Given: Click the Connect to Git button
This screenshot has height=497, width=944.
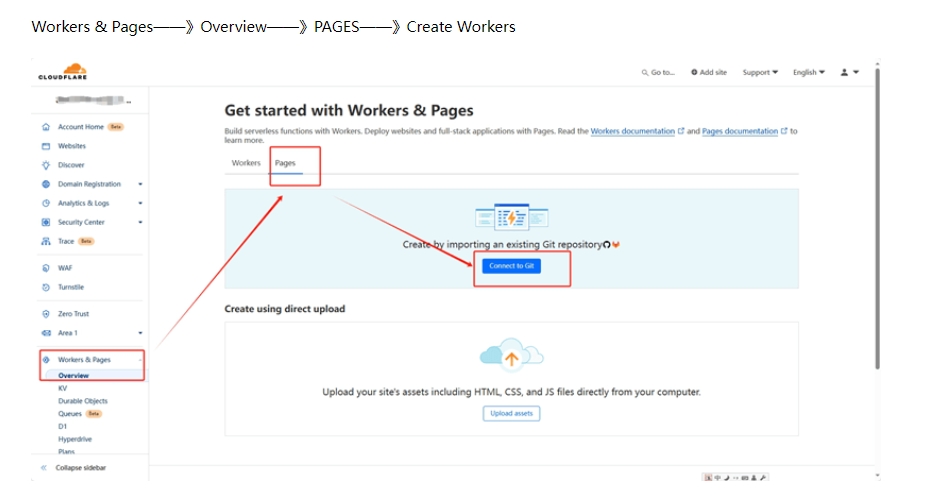Looking at the screenshot, I should pos(511,266).
